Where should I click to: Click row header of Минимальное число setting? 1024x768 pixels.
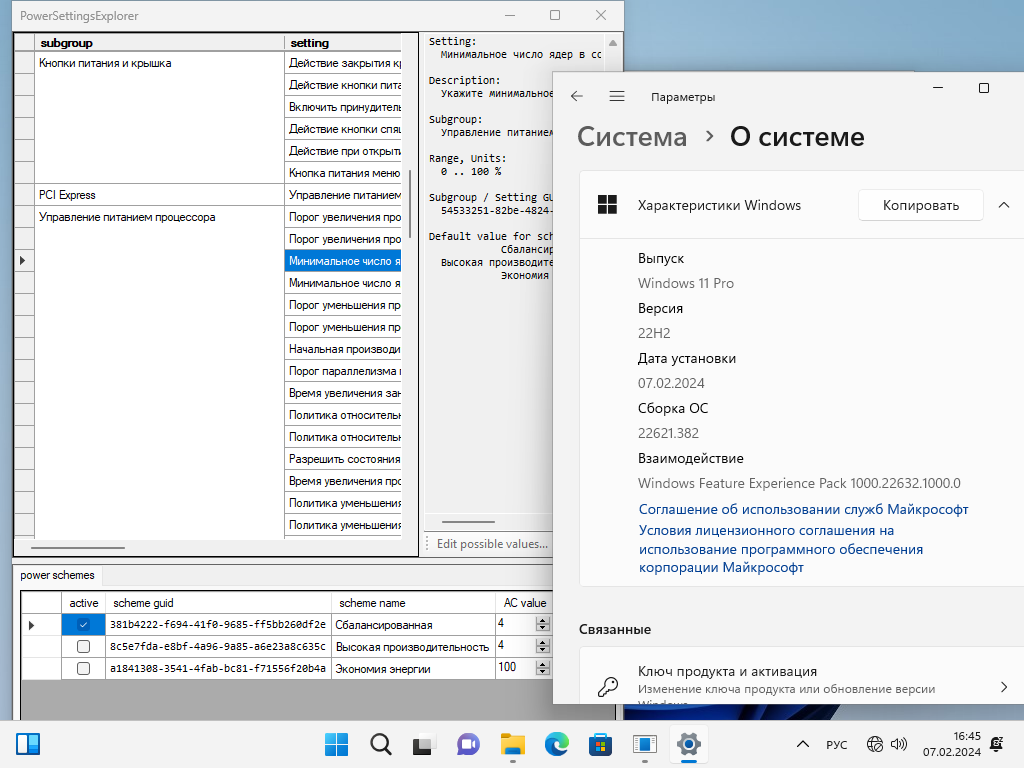pos(24,261)
